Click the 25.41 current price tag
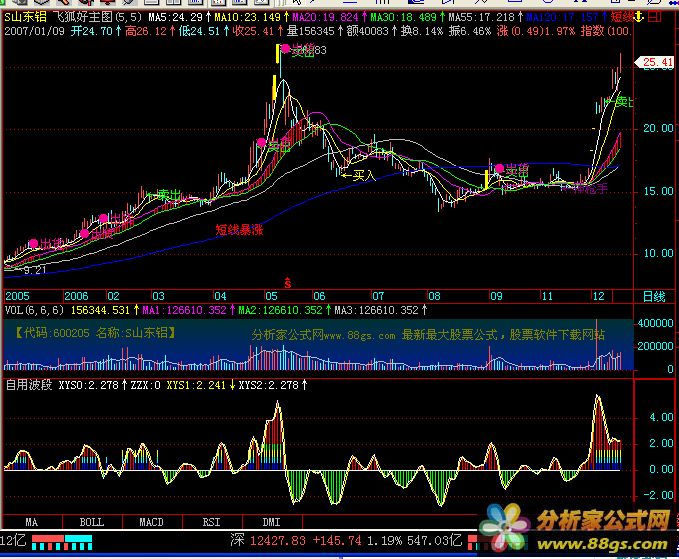This screenshot has width=679, height=559. point(657,63)
